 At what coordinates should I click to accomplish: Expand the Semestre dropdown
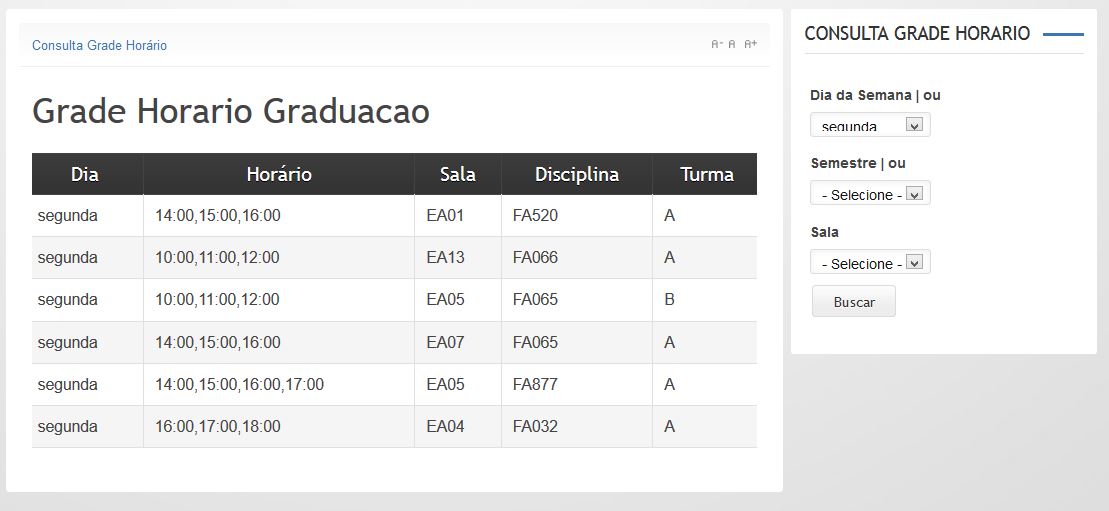[x=870, y=194]
